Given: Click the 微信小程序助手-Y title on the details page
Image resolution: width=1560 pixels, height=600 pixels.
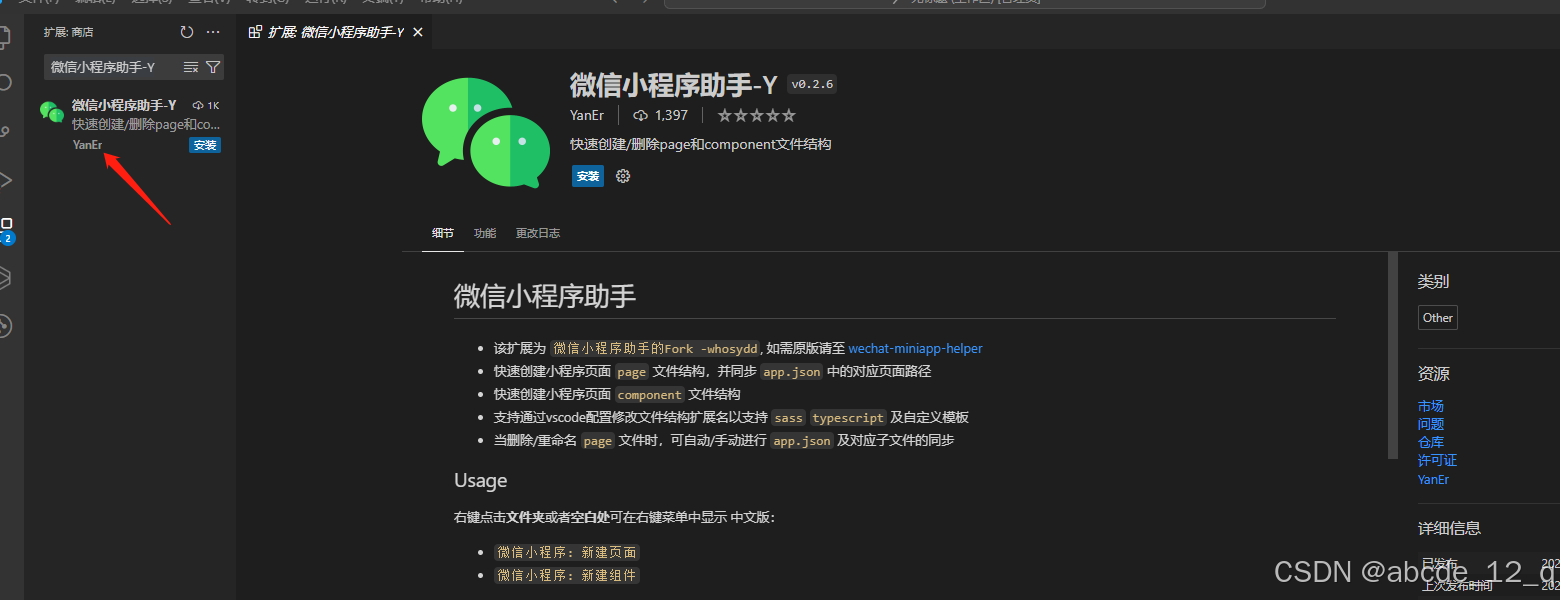Looking at the screenshot, I should click(x=673, y=85).
